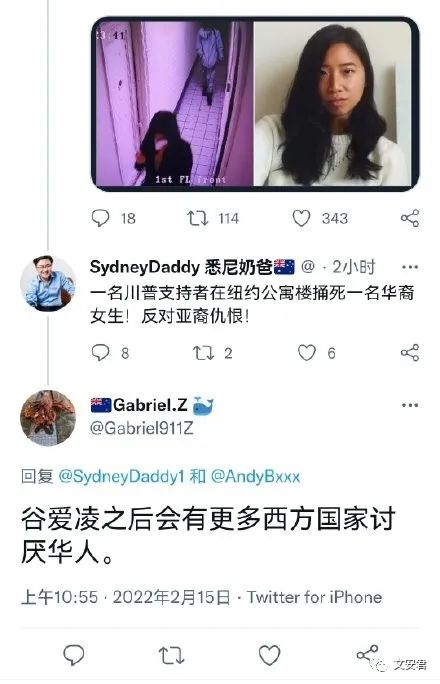Open Gabriel.Z's leaf avatar
Screen dimensions: 440x684
click(x=48, y=418)
